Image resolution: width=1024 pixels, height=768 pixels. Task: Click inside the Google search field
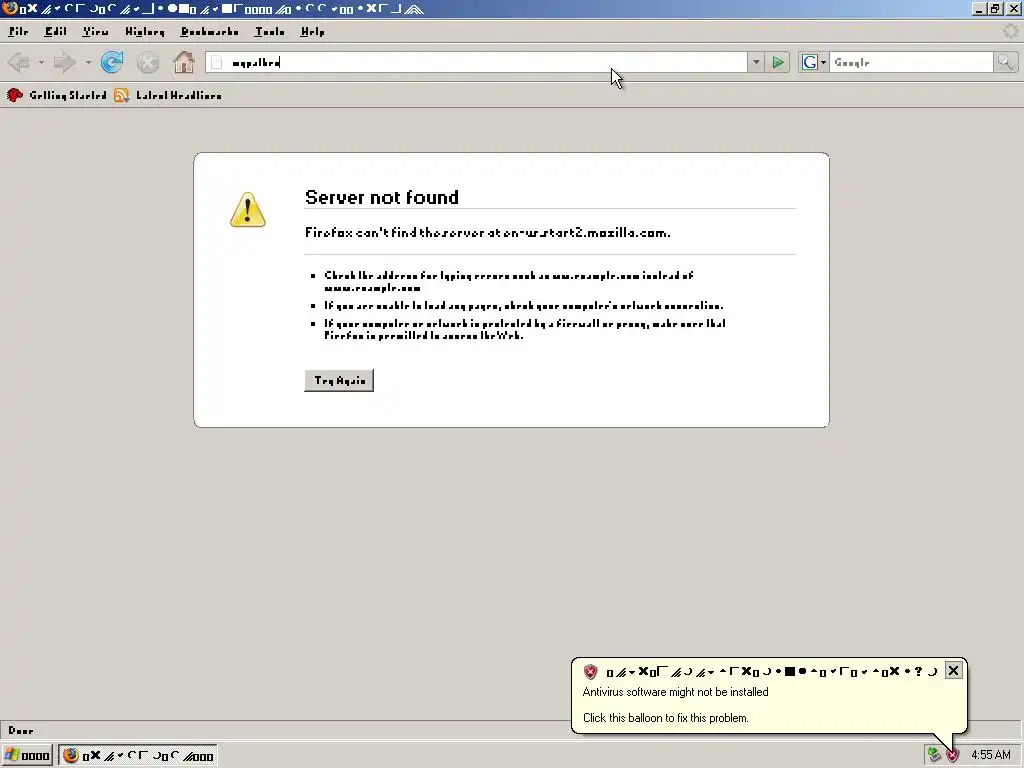911,62
